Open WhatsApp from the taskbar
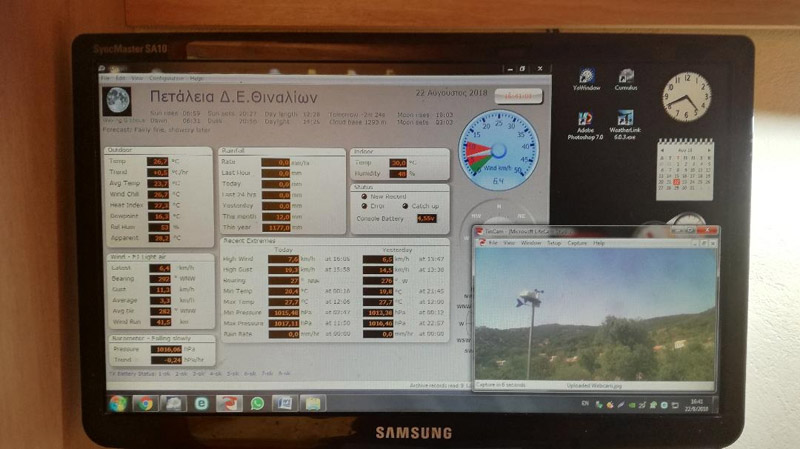This screenshot has height=449, width=800. (x=257, y=402)
